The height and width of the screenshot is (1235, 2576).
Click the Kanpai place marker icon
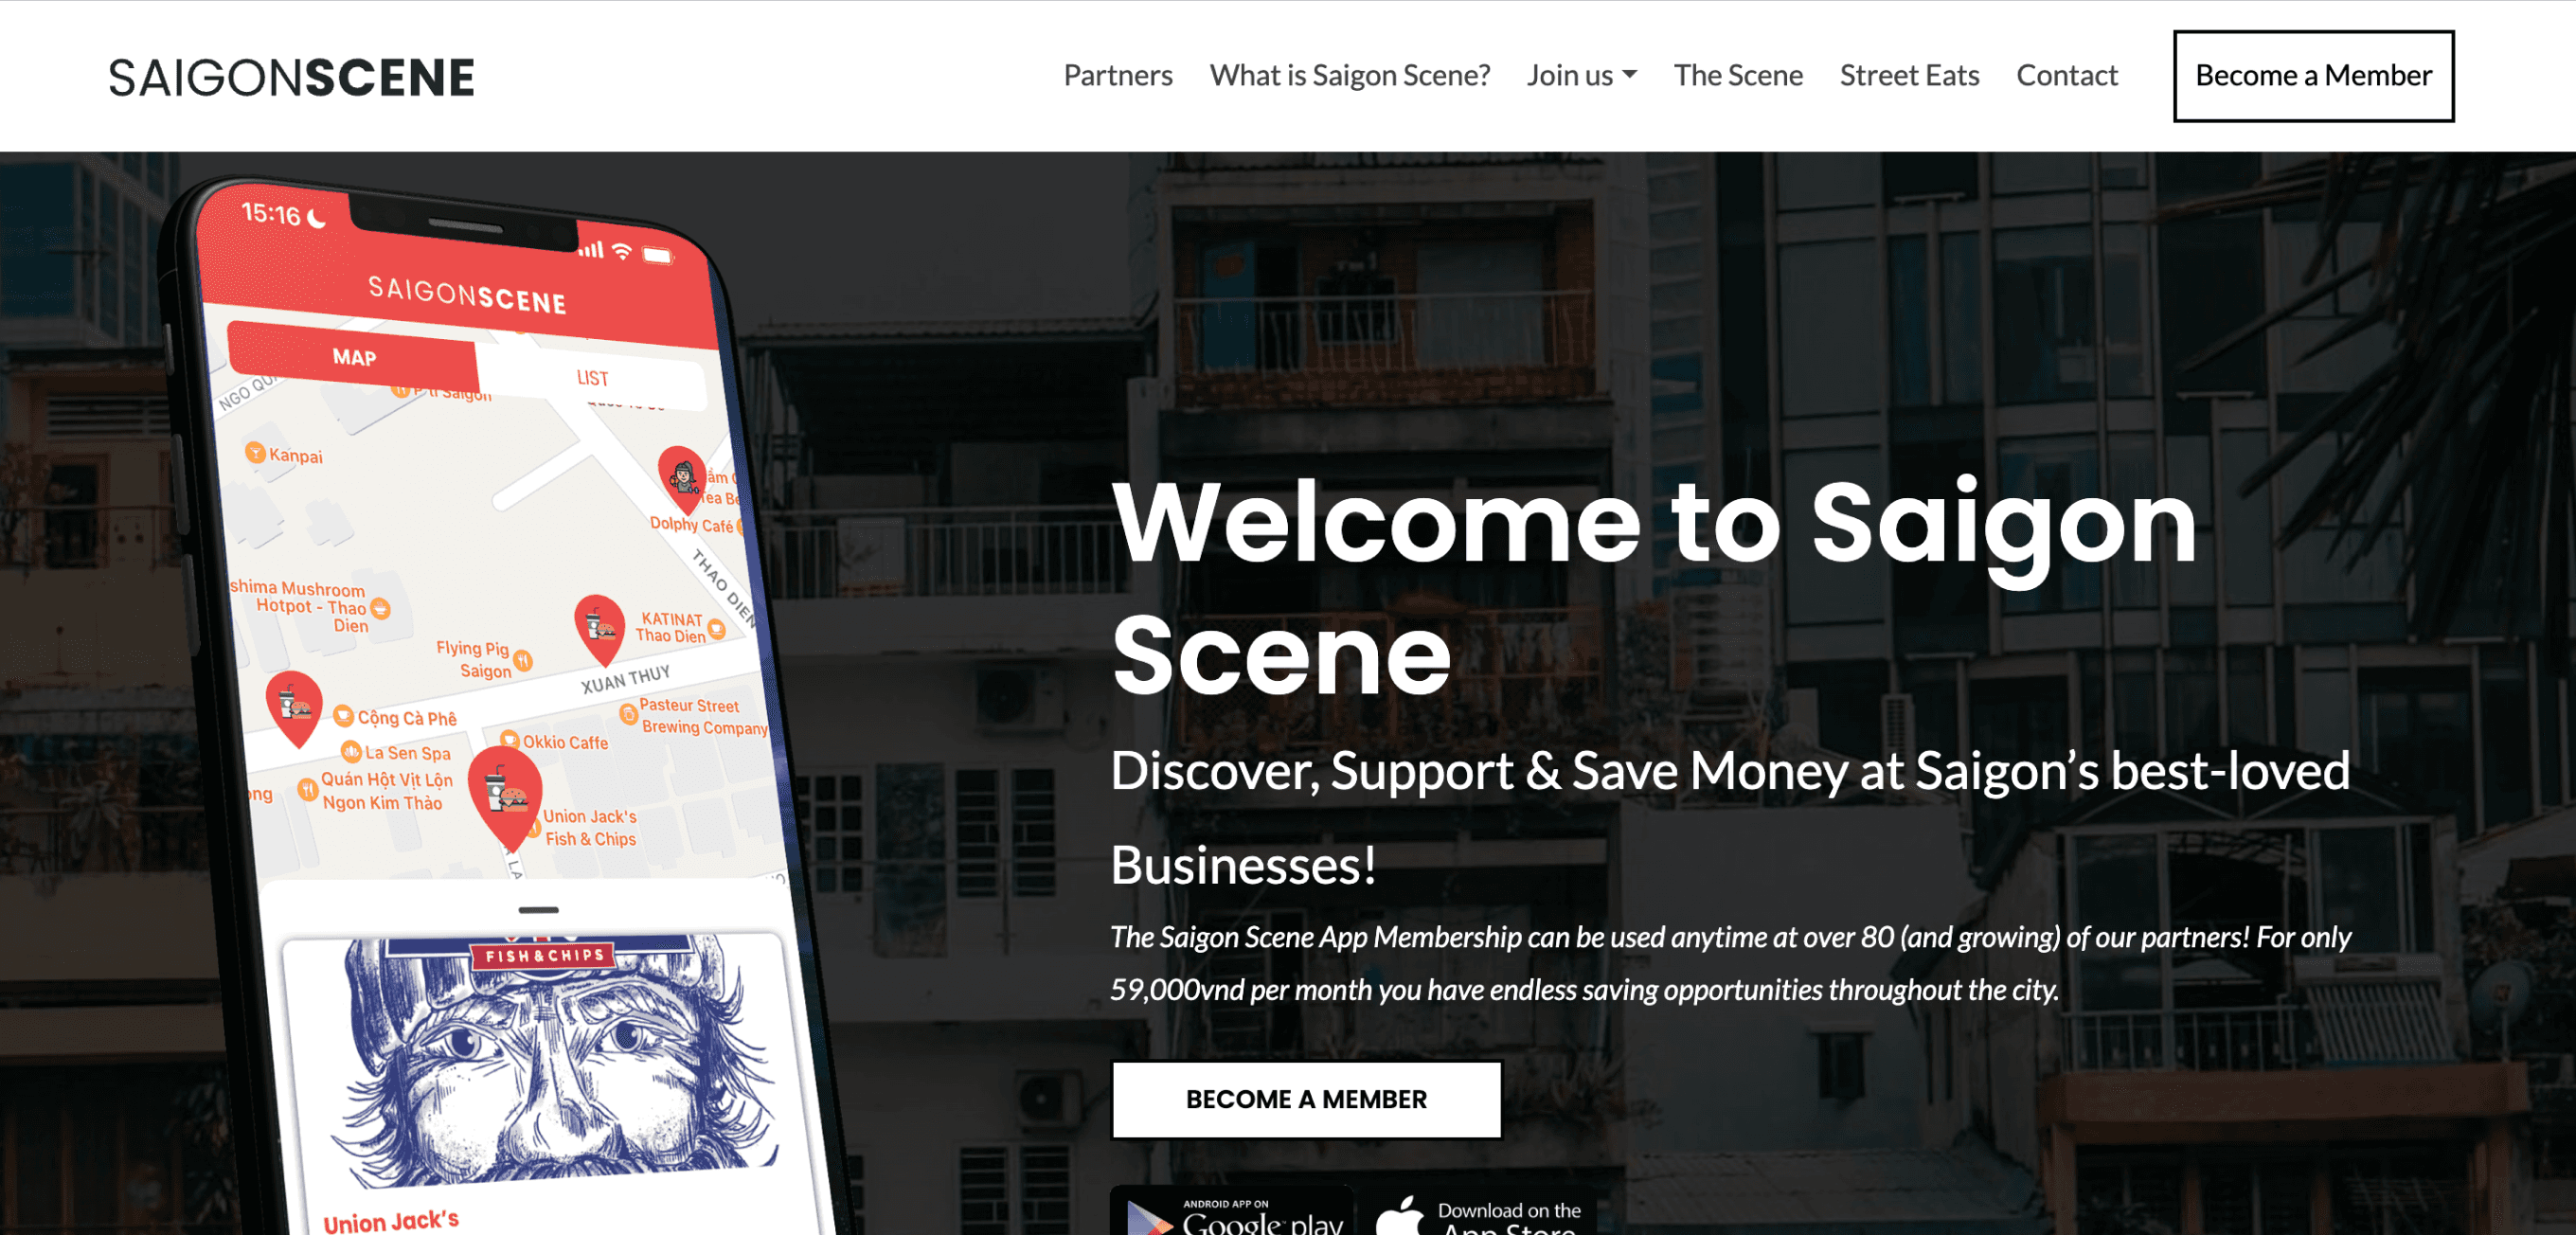click(255, 453)
